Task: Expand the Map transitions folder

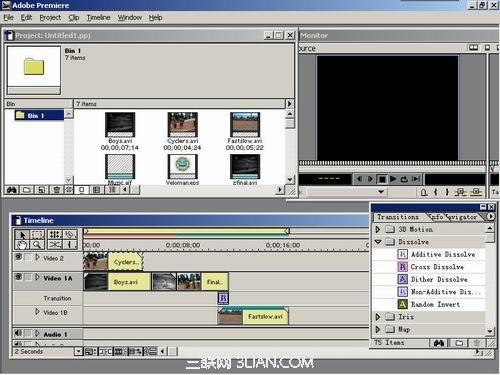Action: pyautogui.click(x=378, y=330)
